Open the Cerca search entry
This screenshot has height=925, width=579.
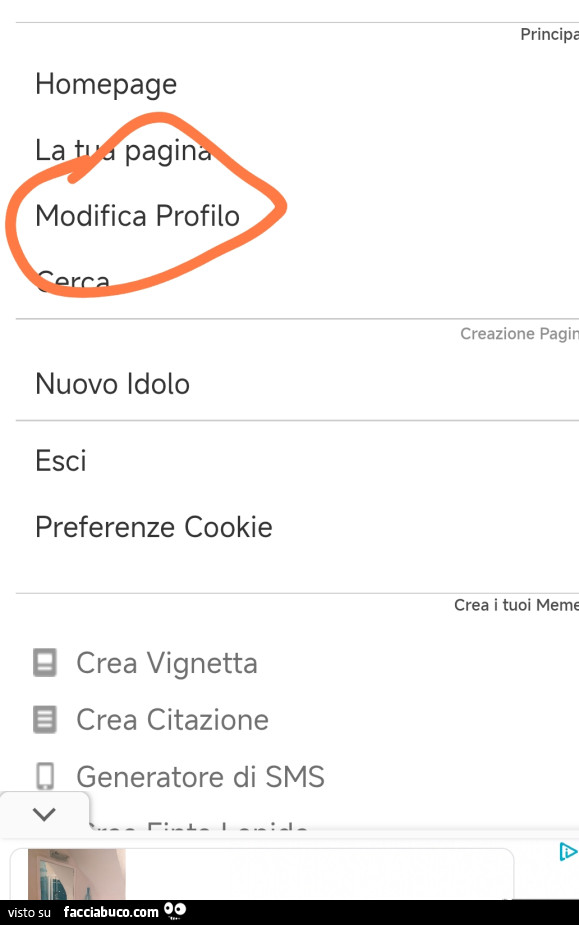click(72, 281)
